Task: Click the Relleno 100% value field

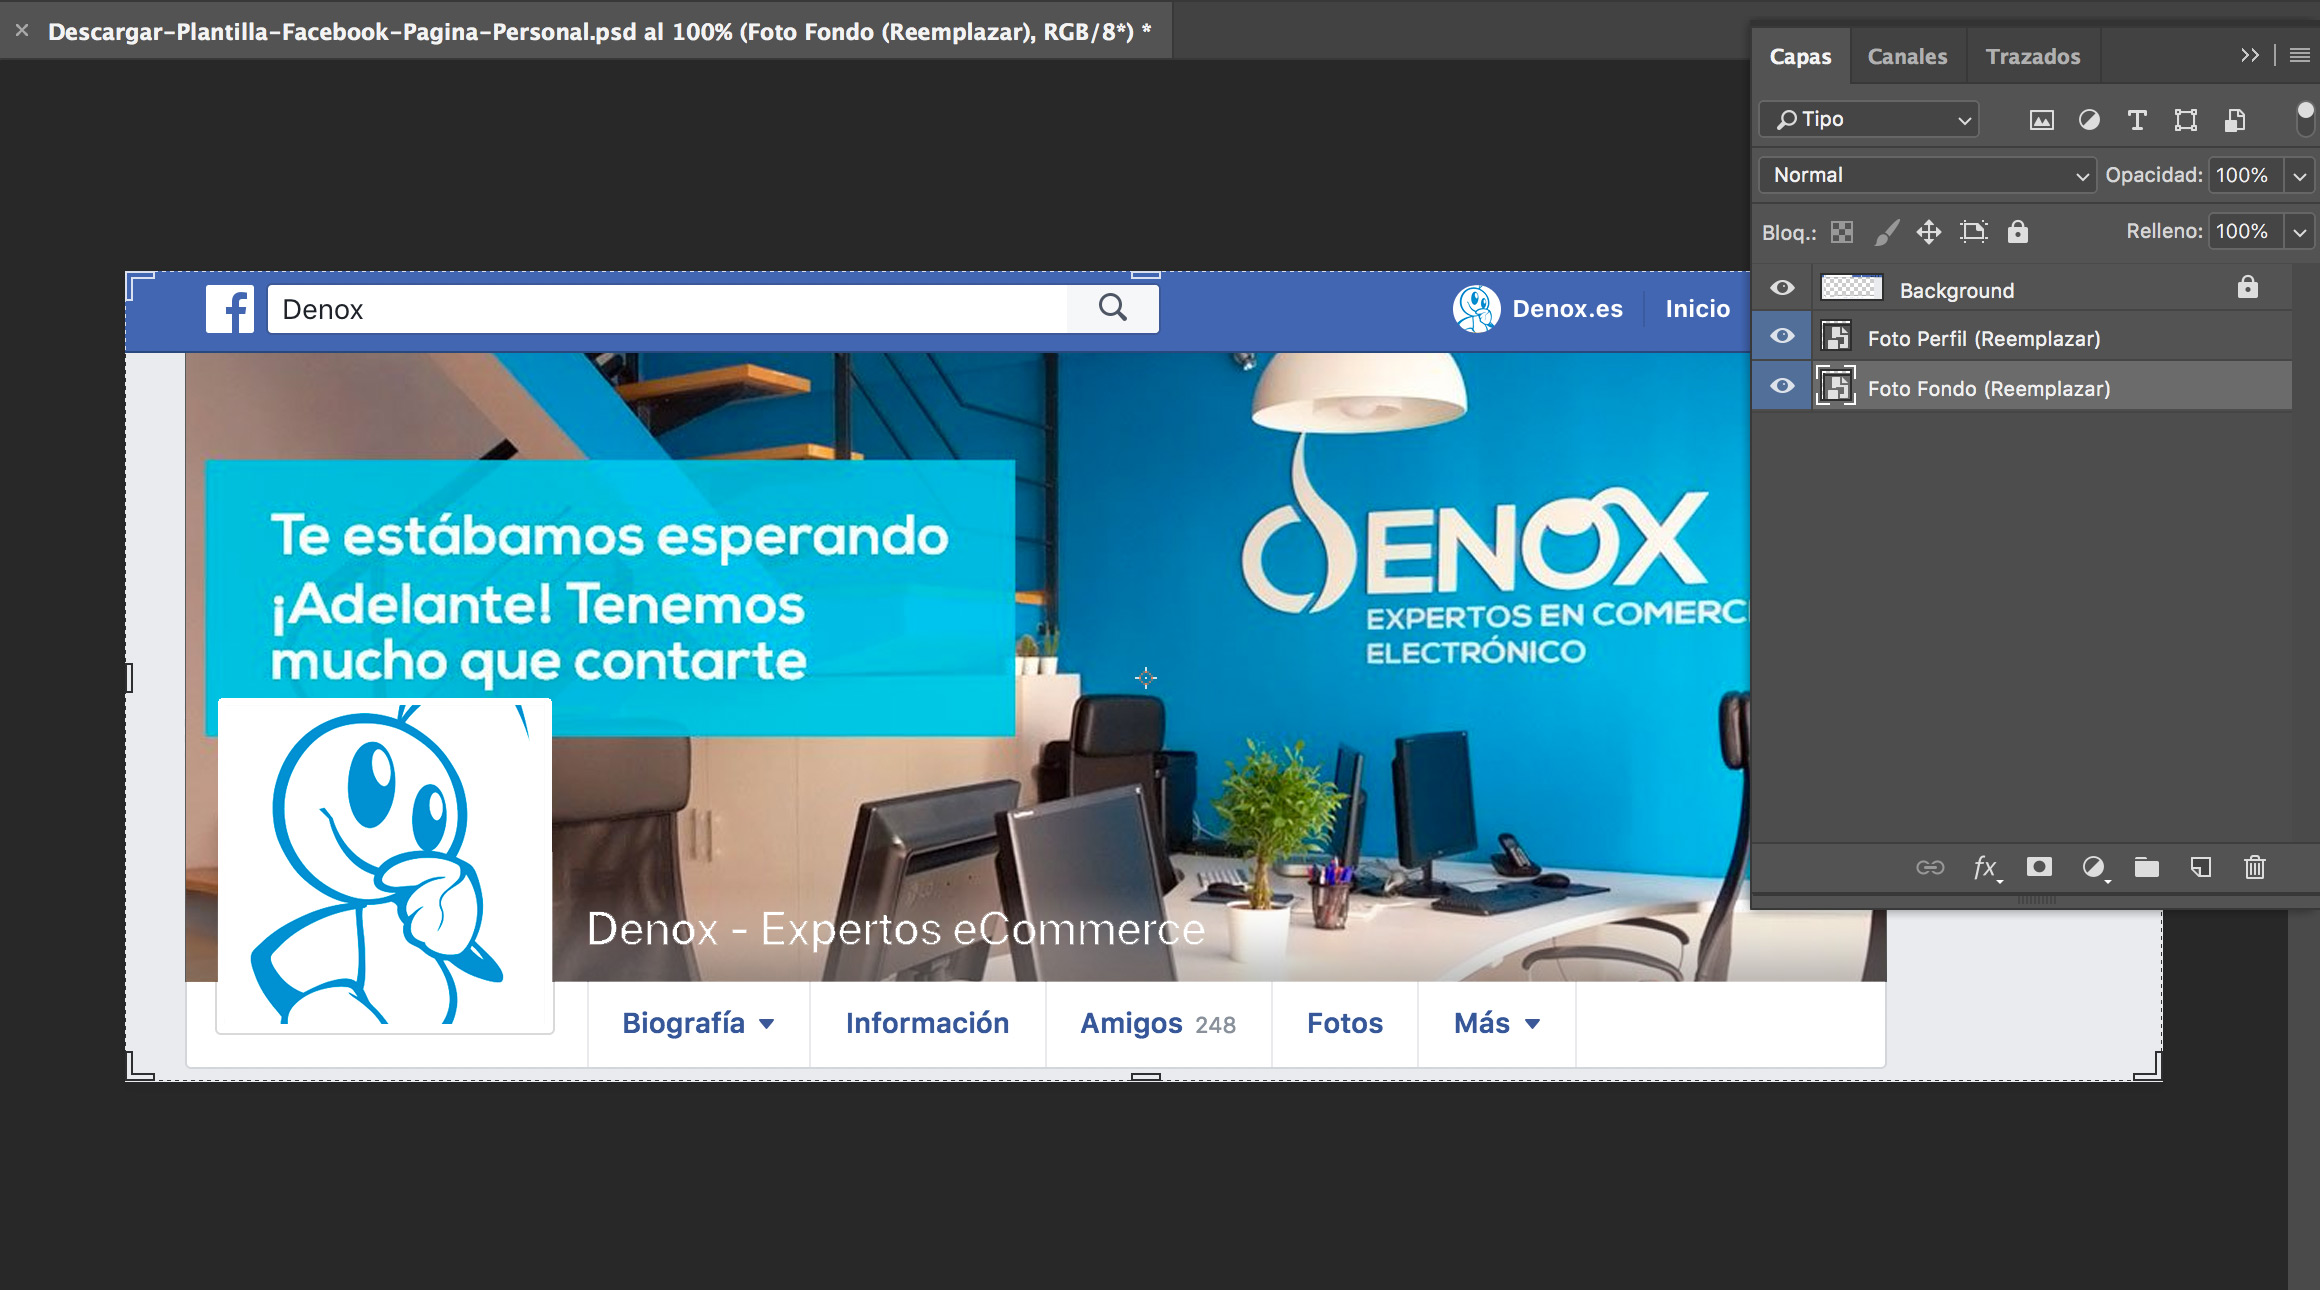Action: click(2245, 231)
